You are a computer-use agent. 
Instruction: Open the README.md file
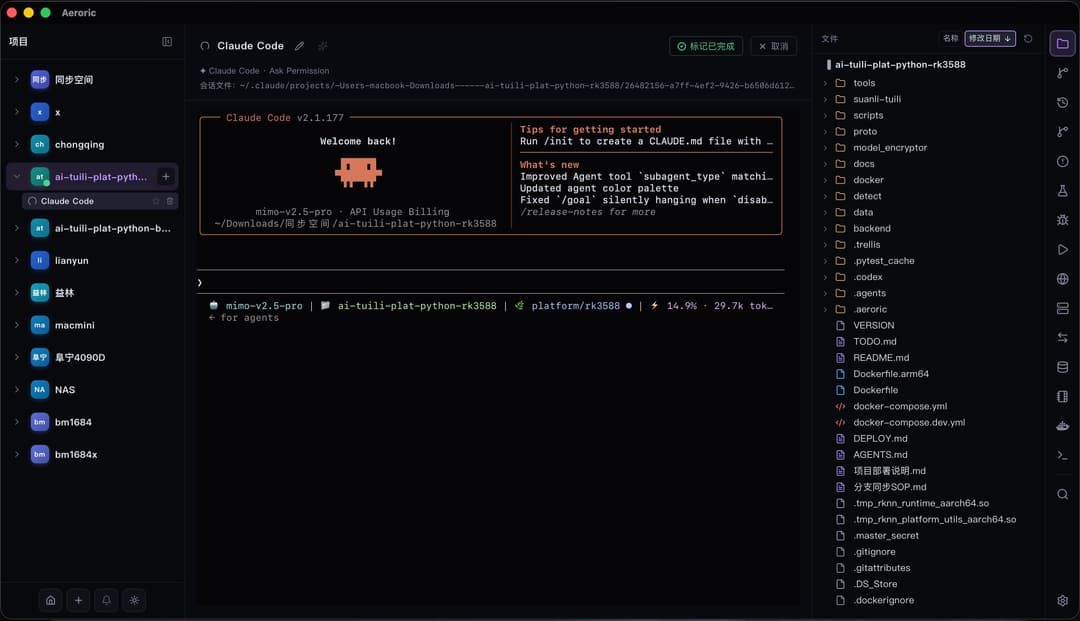pos(880,357)
